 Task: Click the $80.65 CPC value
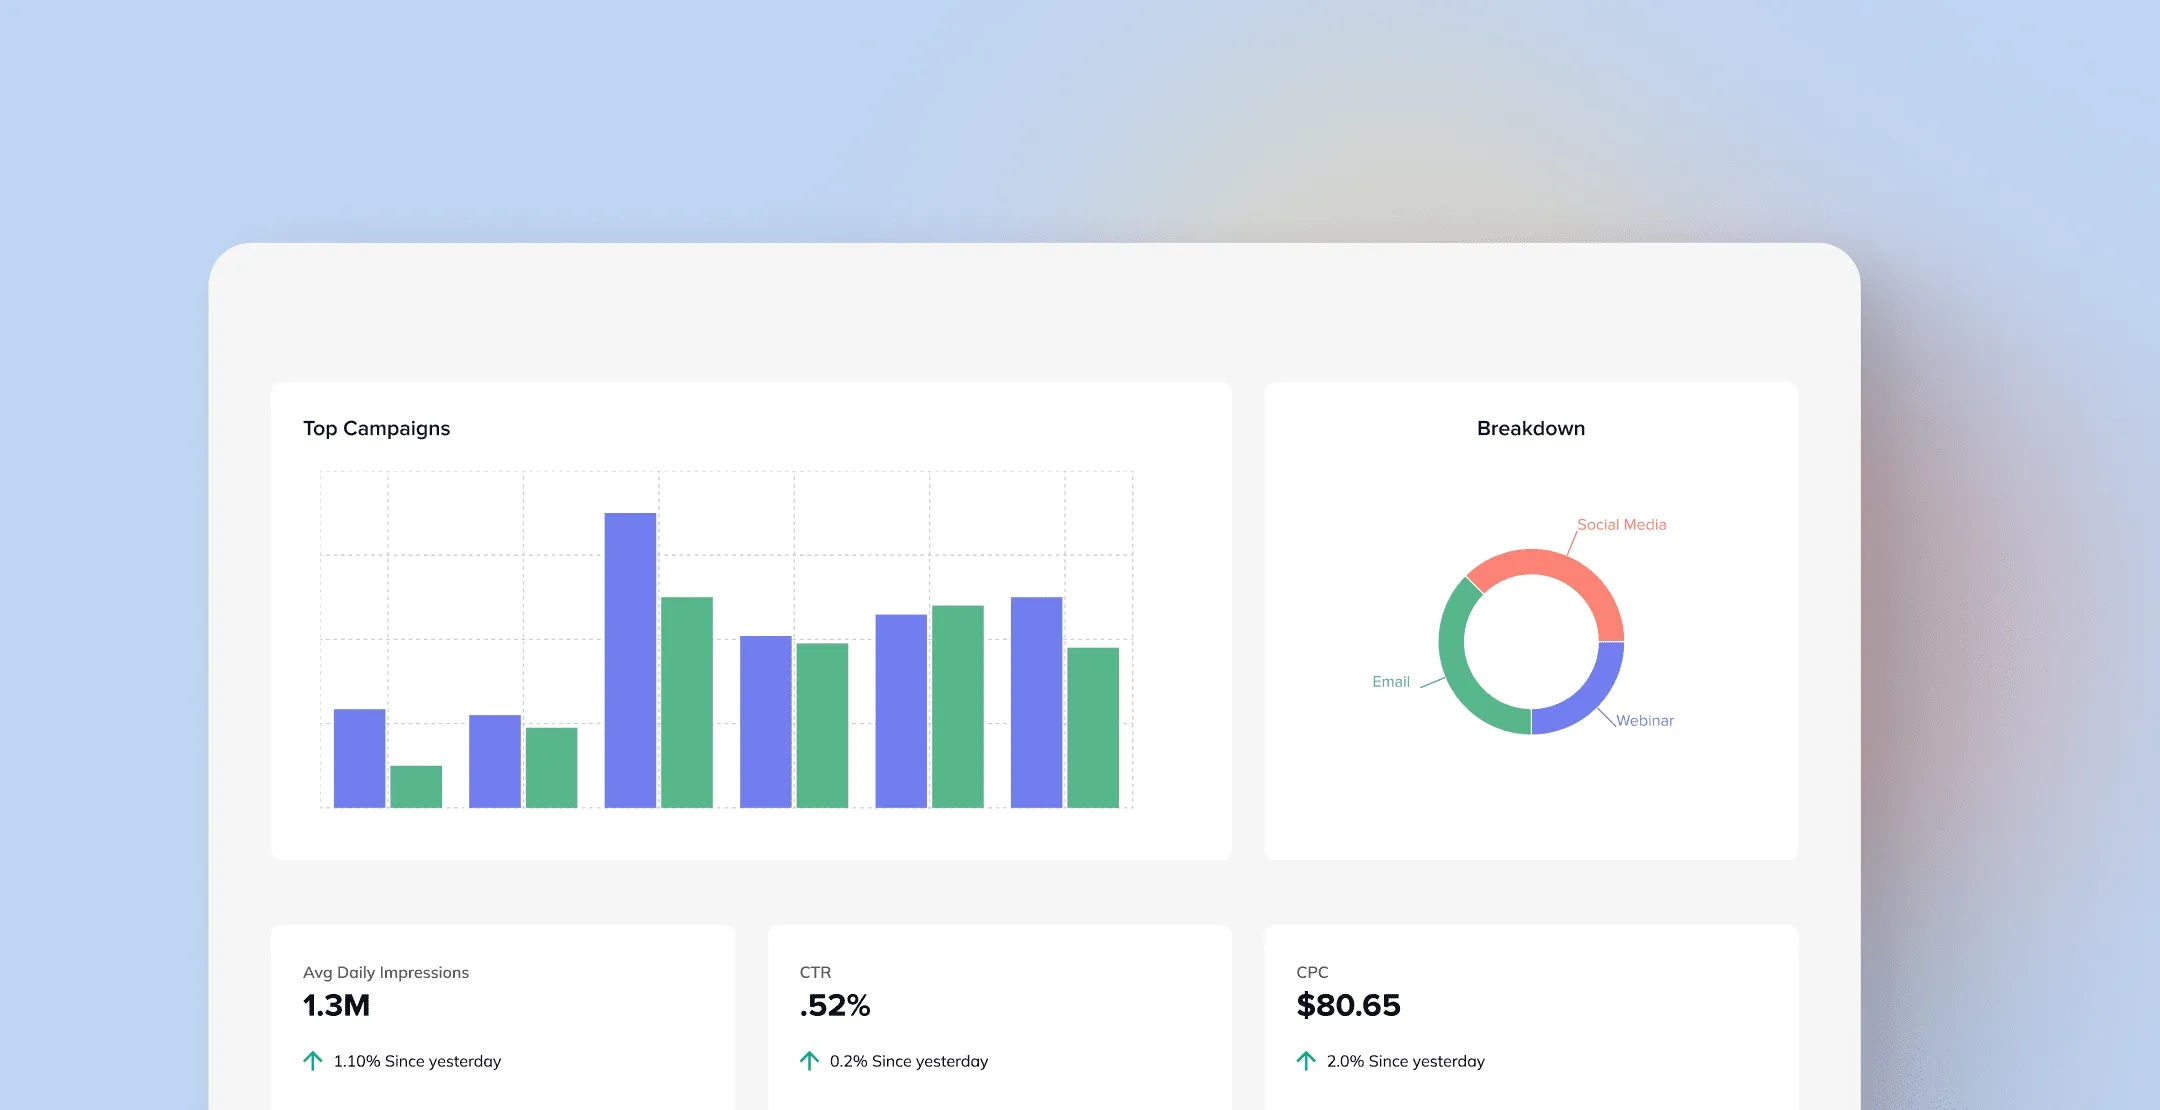[1348, 1005]
